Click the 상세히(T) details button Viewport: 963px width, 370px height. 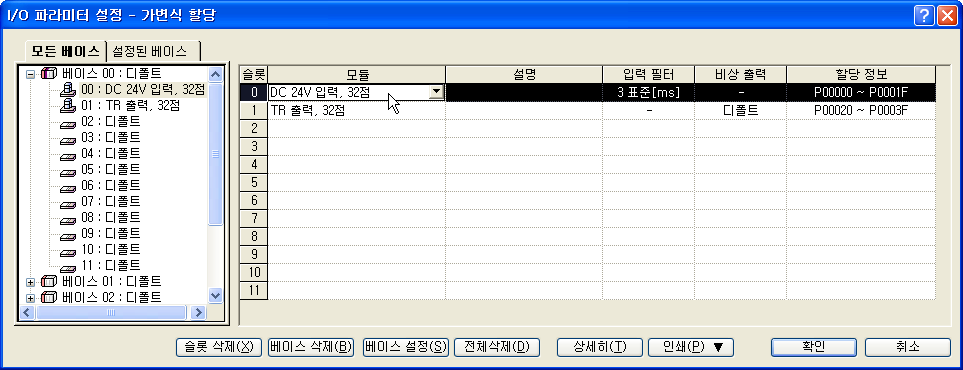tap(599, 347)
